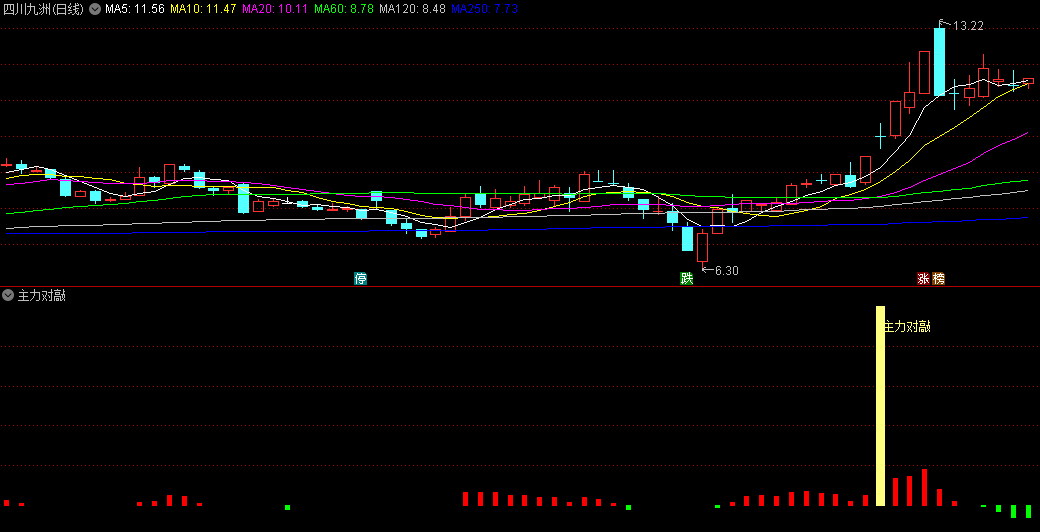Click the tall yellow 主力对敲 signal bar
Screen dimensions: 1040x532
pyautogui.click(x=881, y=406)
